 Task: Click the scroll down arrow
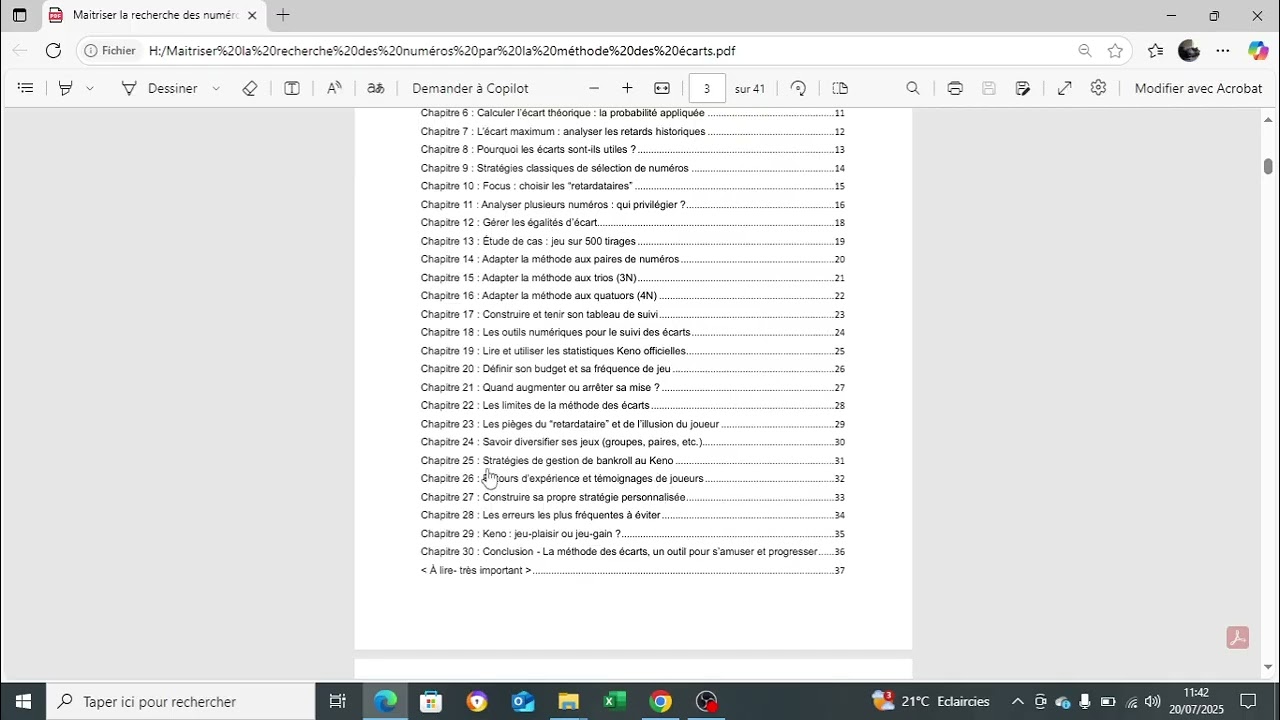coord(1268,667)
